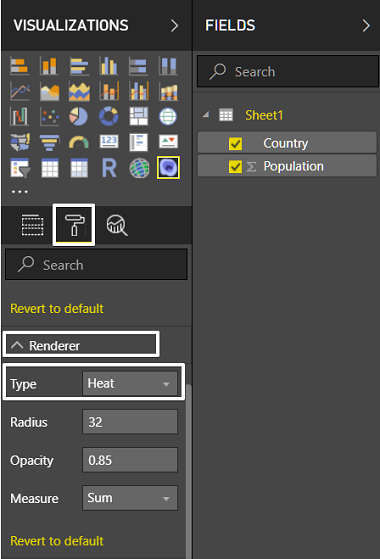
Task: Select the clustered column chart visual
Action: click(109, 66)
